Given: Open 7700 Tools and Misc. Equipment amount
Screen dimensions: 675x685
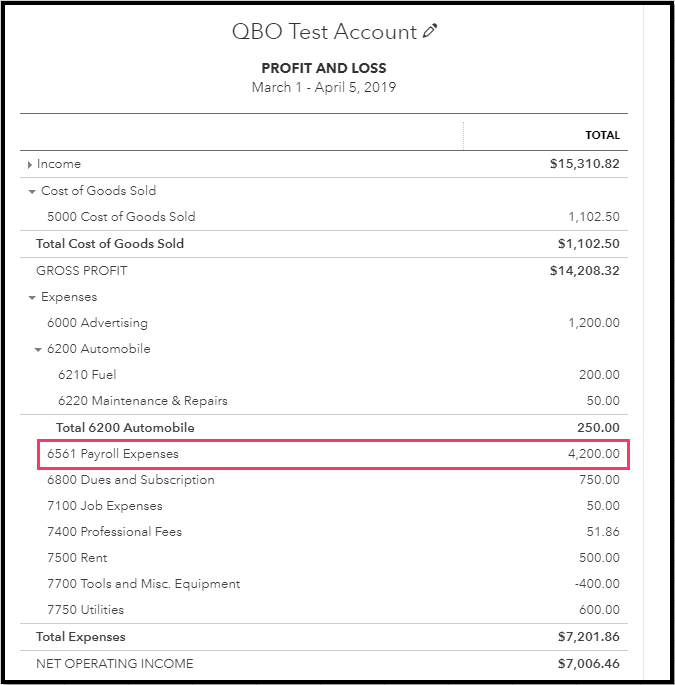Looking at the screenshot, I should click(x=597, y=584).
